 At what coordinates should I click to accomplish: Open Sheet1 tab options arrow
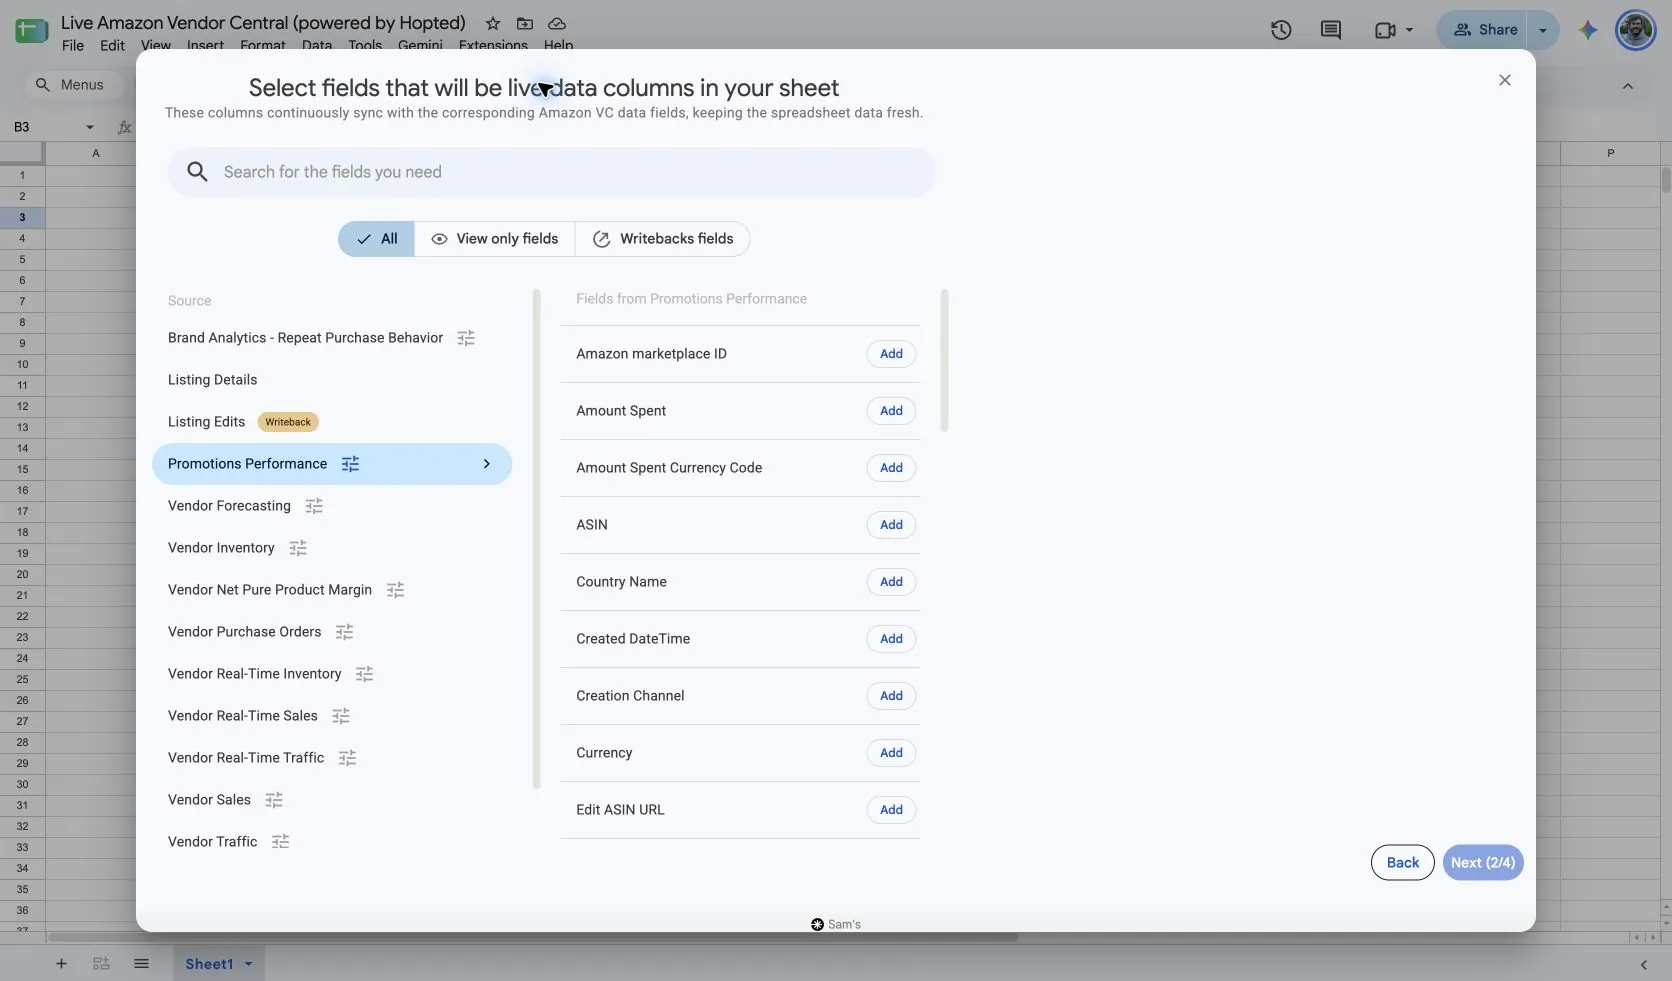pos(248,964)
